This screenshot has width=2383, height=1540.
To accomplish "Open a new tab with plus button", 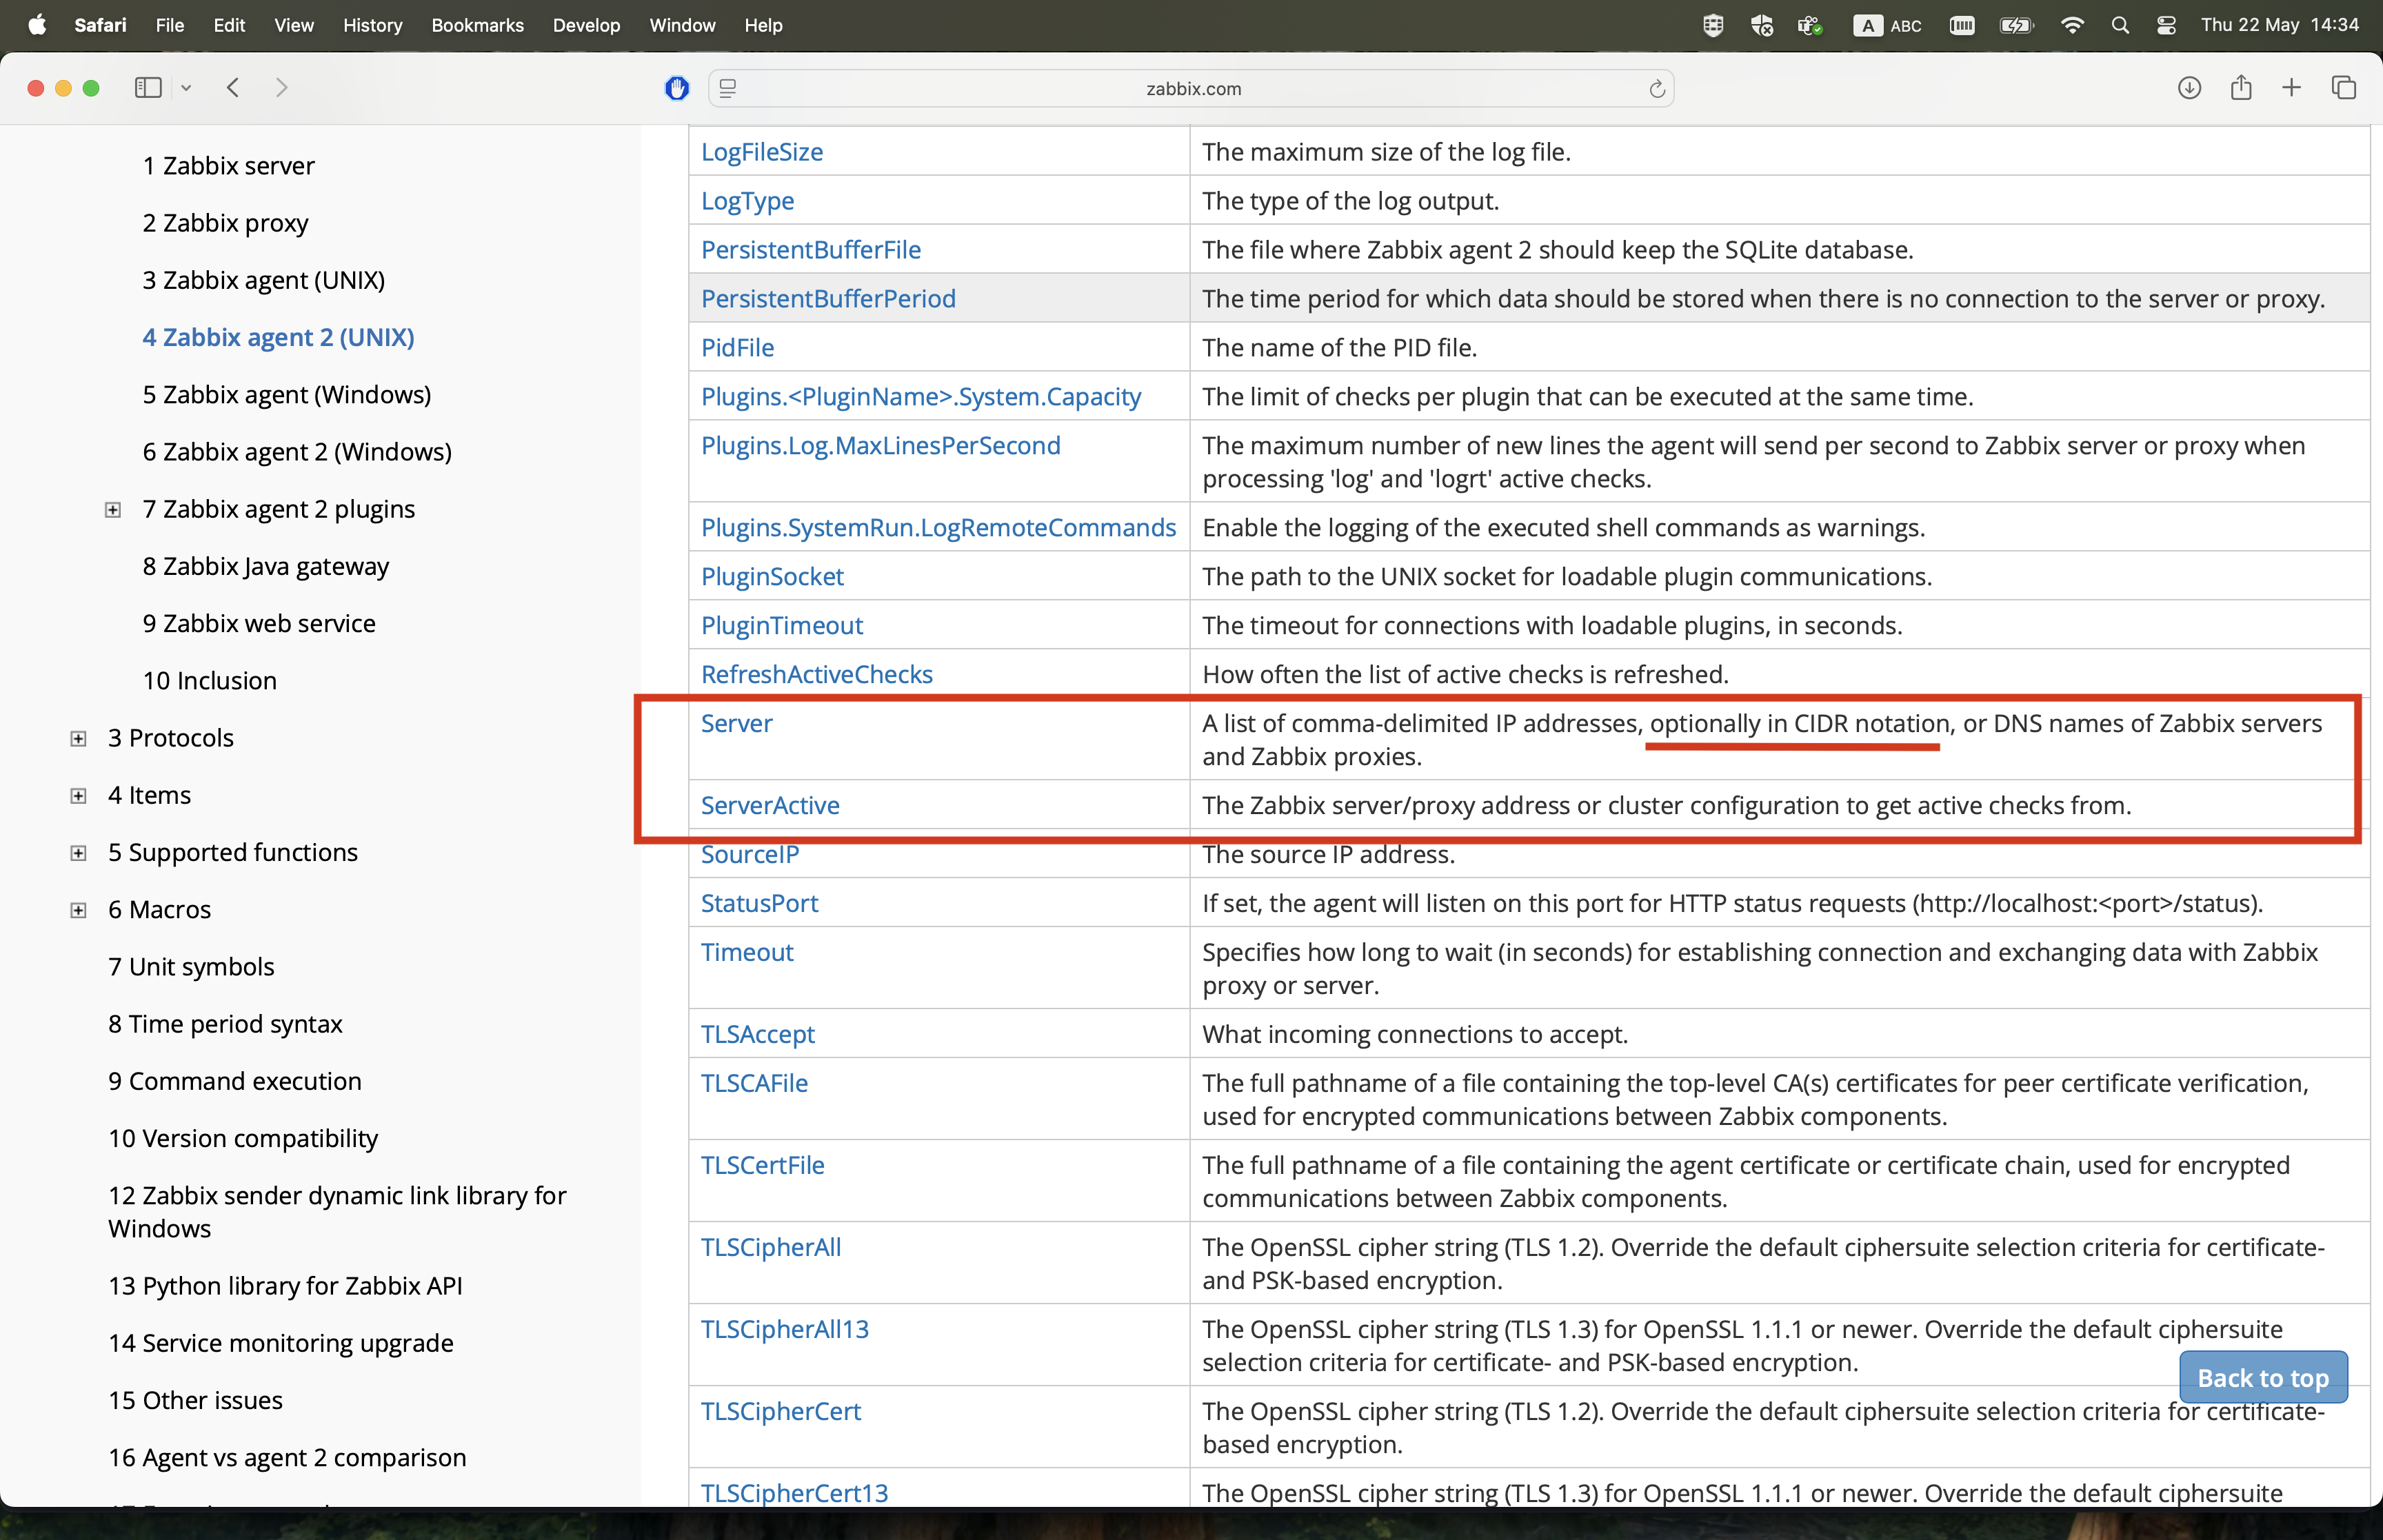I will [2292, 88].
